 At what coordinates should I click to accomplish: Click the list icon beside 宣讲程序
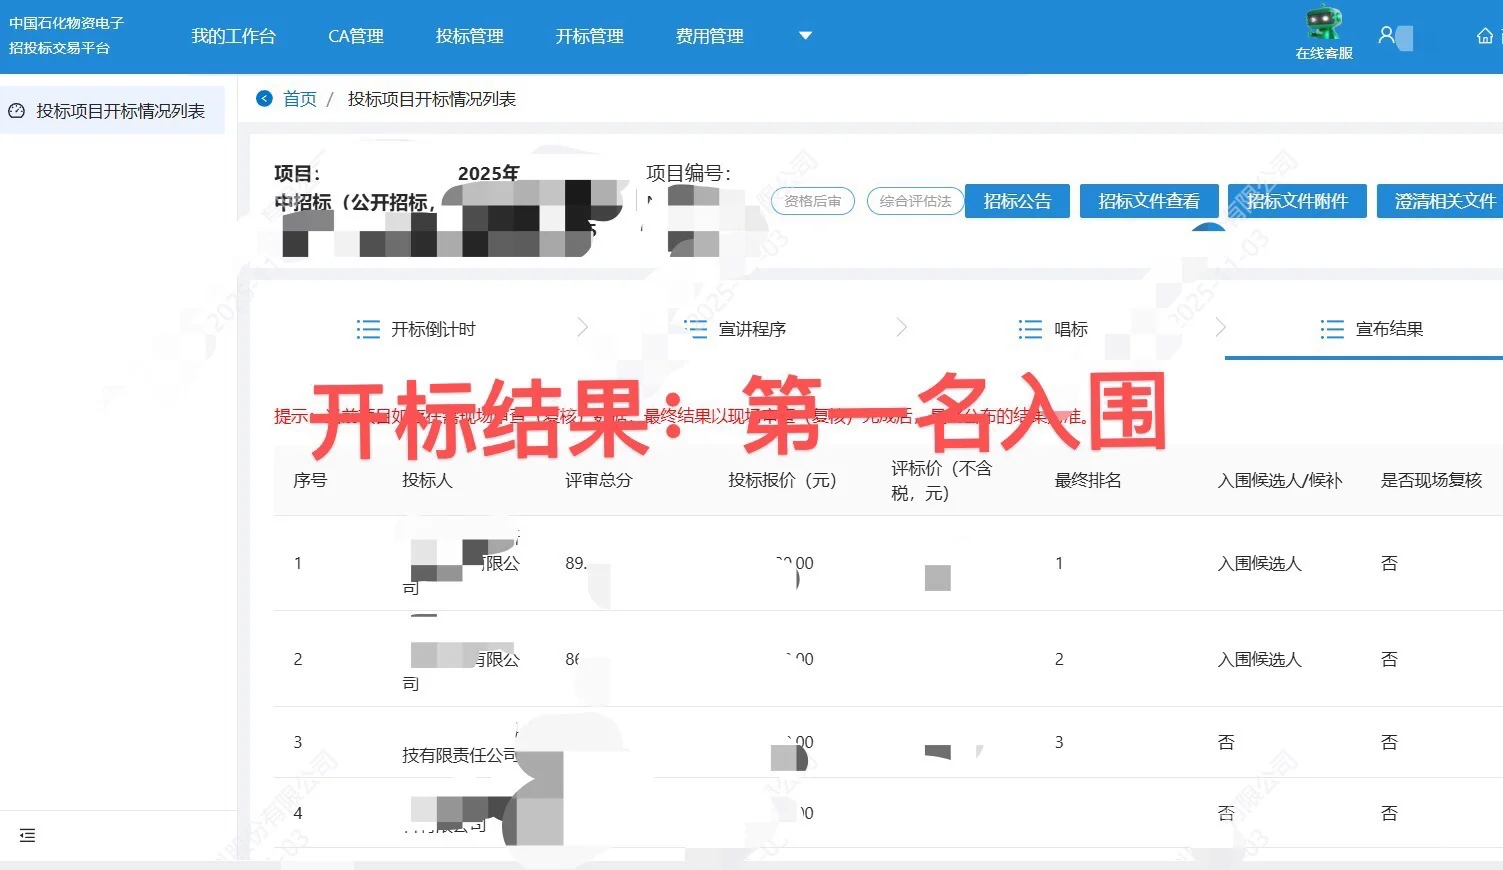click(x=695, y=328)
